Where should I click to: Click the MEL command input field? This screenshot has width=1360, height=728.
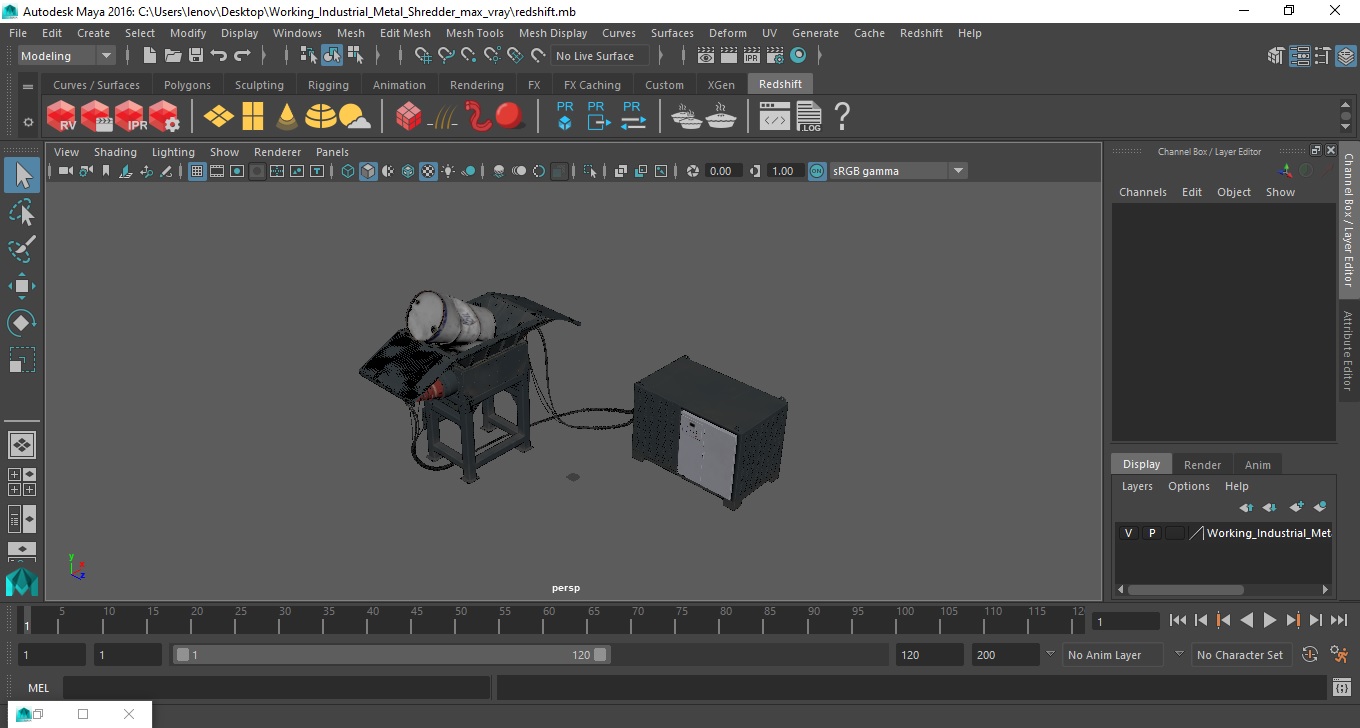pos(277,688)
